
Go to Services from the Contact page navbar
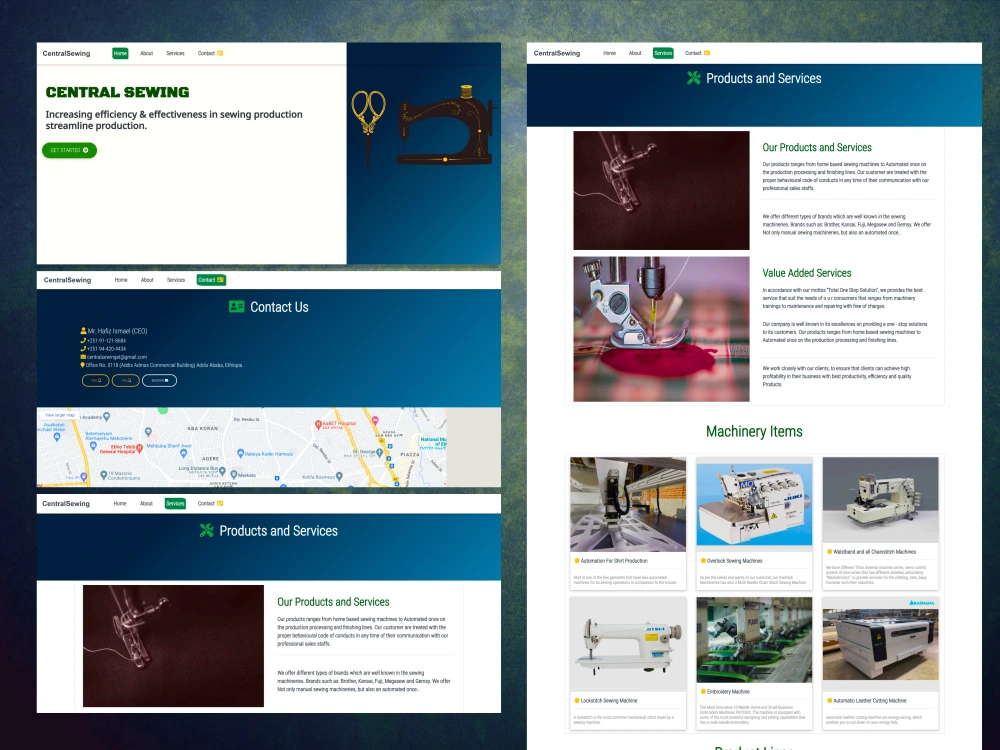coord(176,280)
